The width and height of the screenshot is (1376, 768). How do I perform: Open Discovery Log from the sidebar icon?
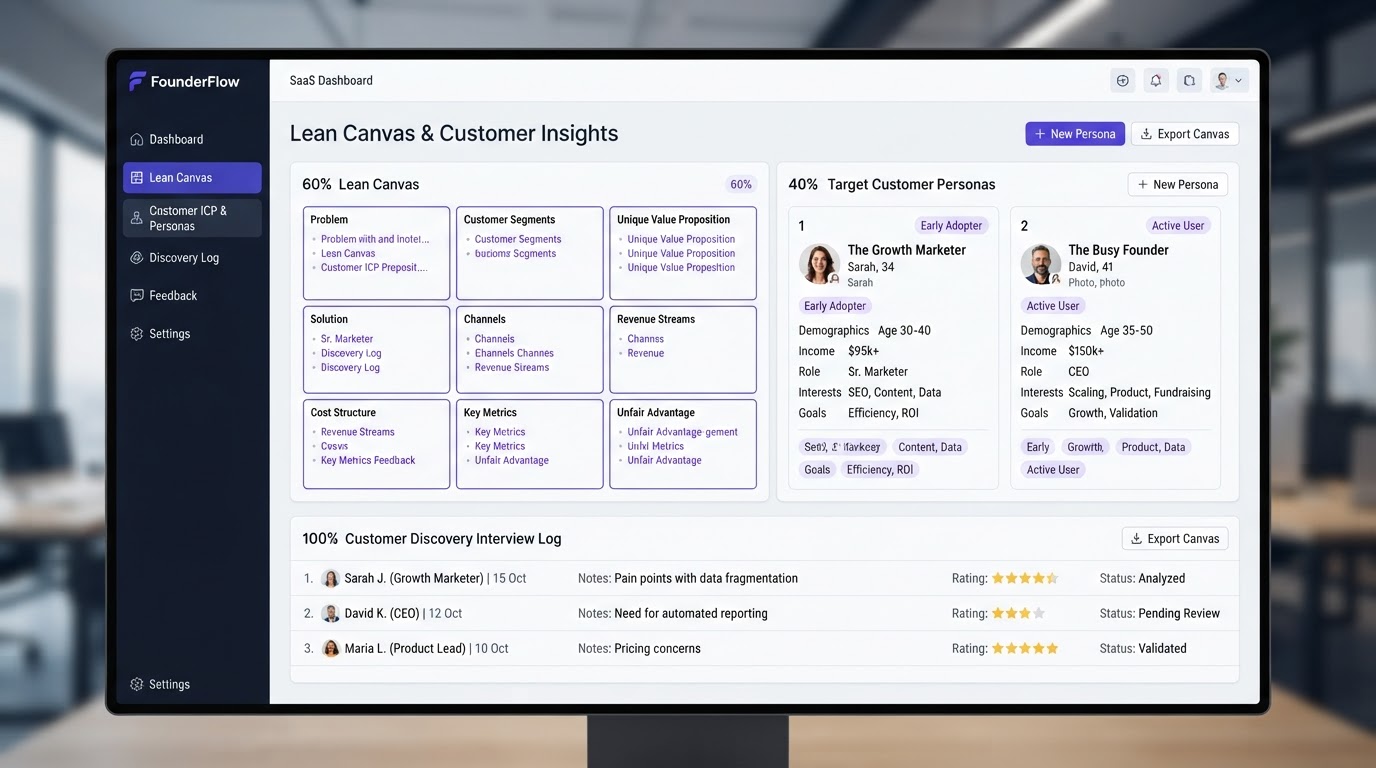[137, 258]
